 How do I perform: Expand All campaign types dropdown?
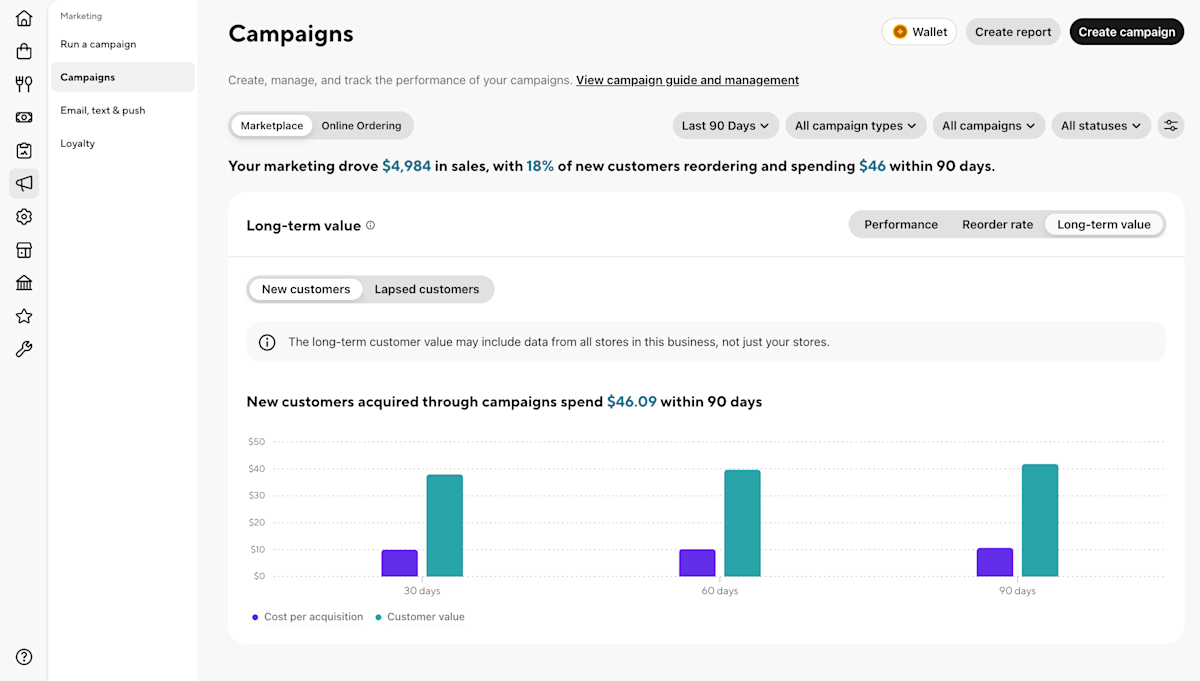[x=855, y=126]
